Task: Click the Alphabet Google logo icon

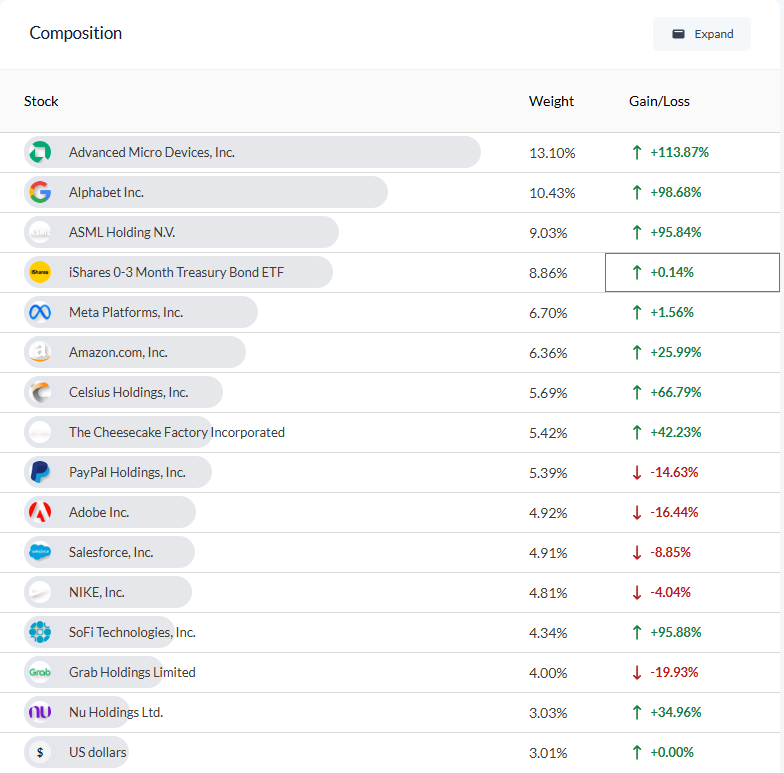Action: 40,192
